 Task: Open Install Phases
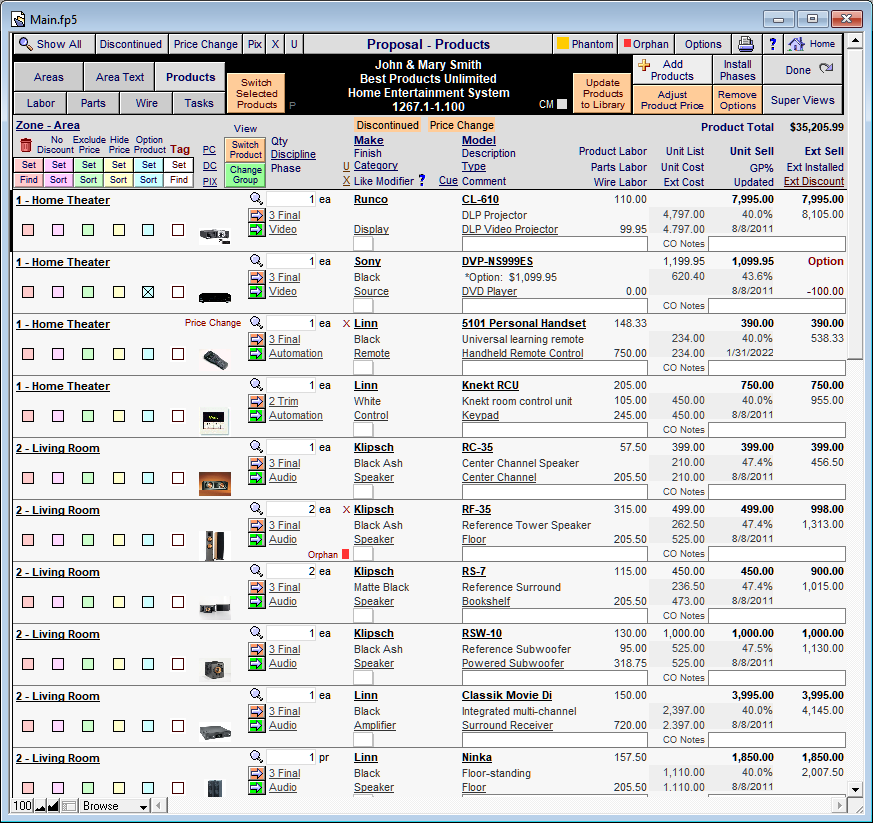tap(737, 70)
